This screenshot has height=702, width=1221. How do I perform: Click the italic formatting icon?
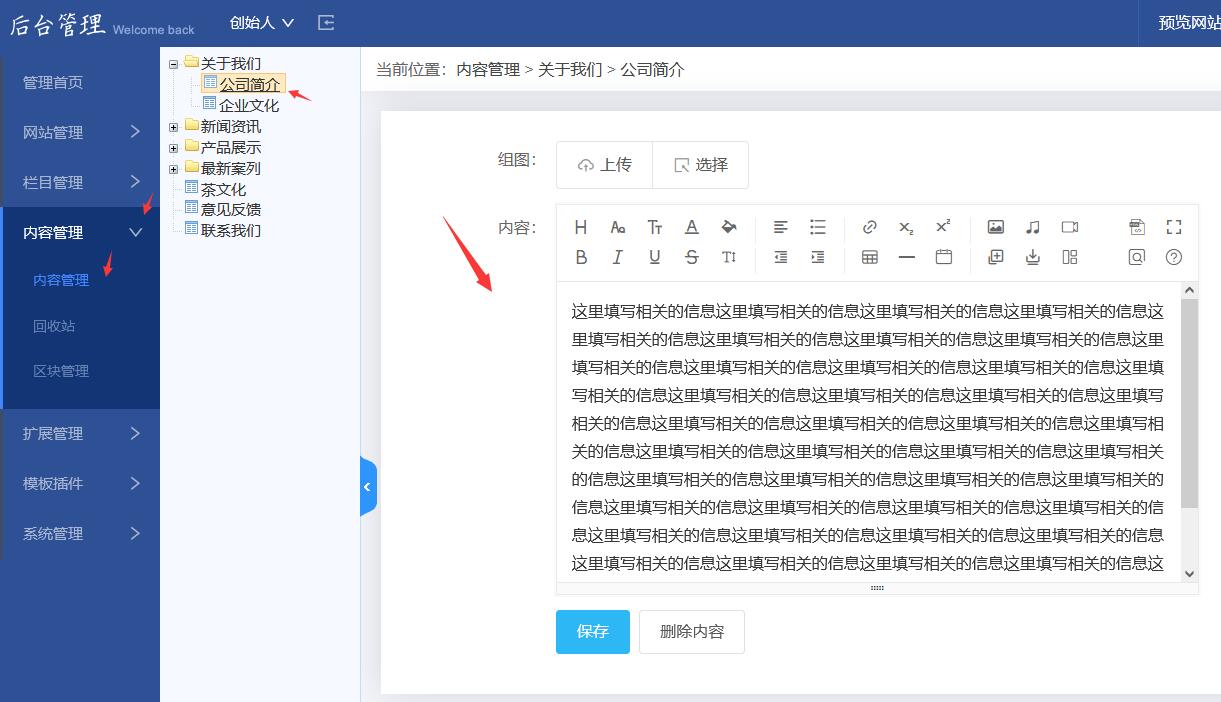(x=617, y=257)
